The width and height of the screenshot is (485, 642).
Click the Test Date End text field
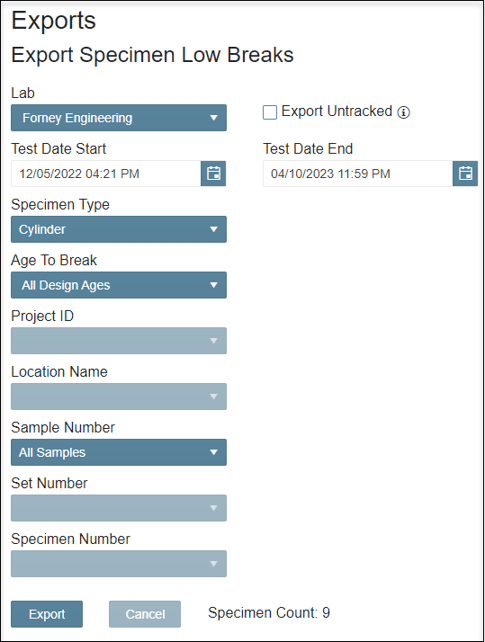click(x=358, y=174)
